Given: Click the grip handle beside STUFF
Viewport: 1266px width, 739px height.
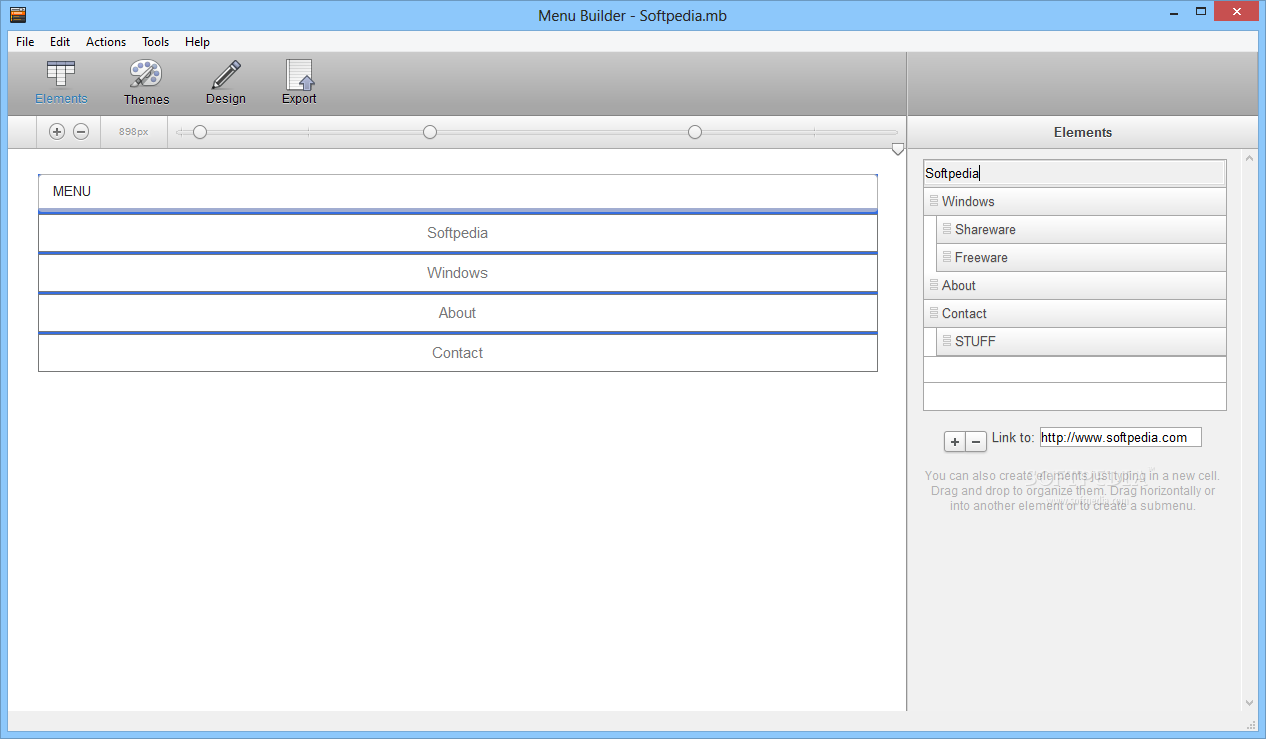Looking at the screenshot, I should (x=947, y=341).
